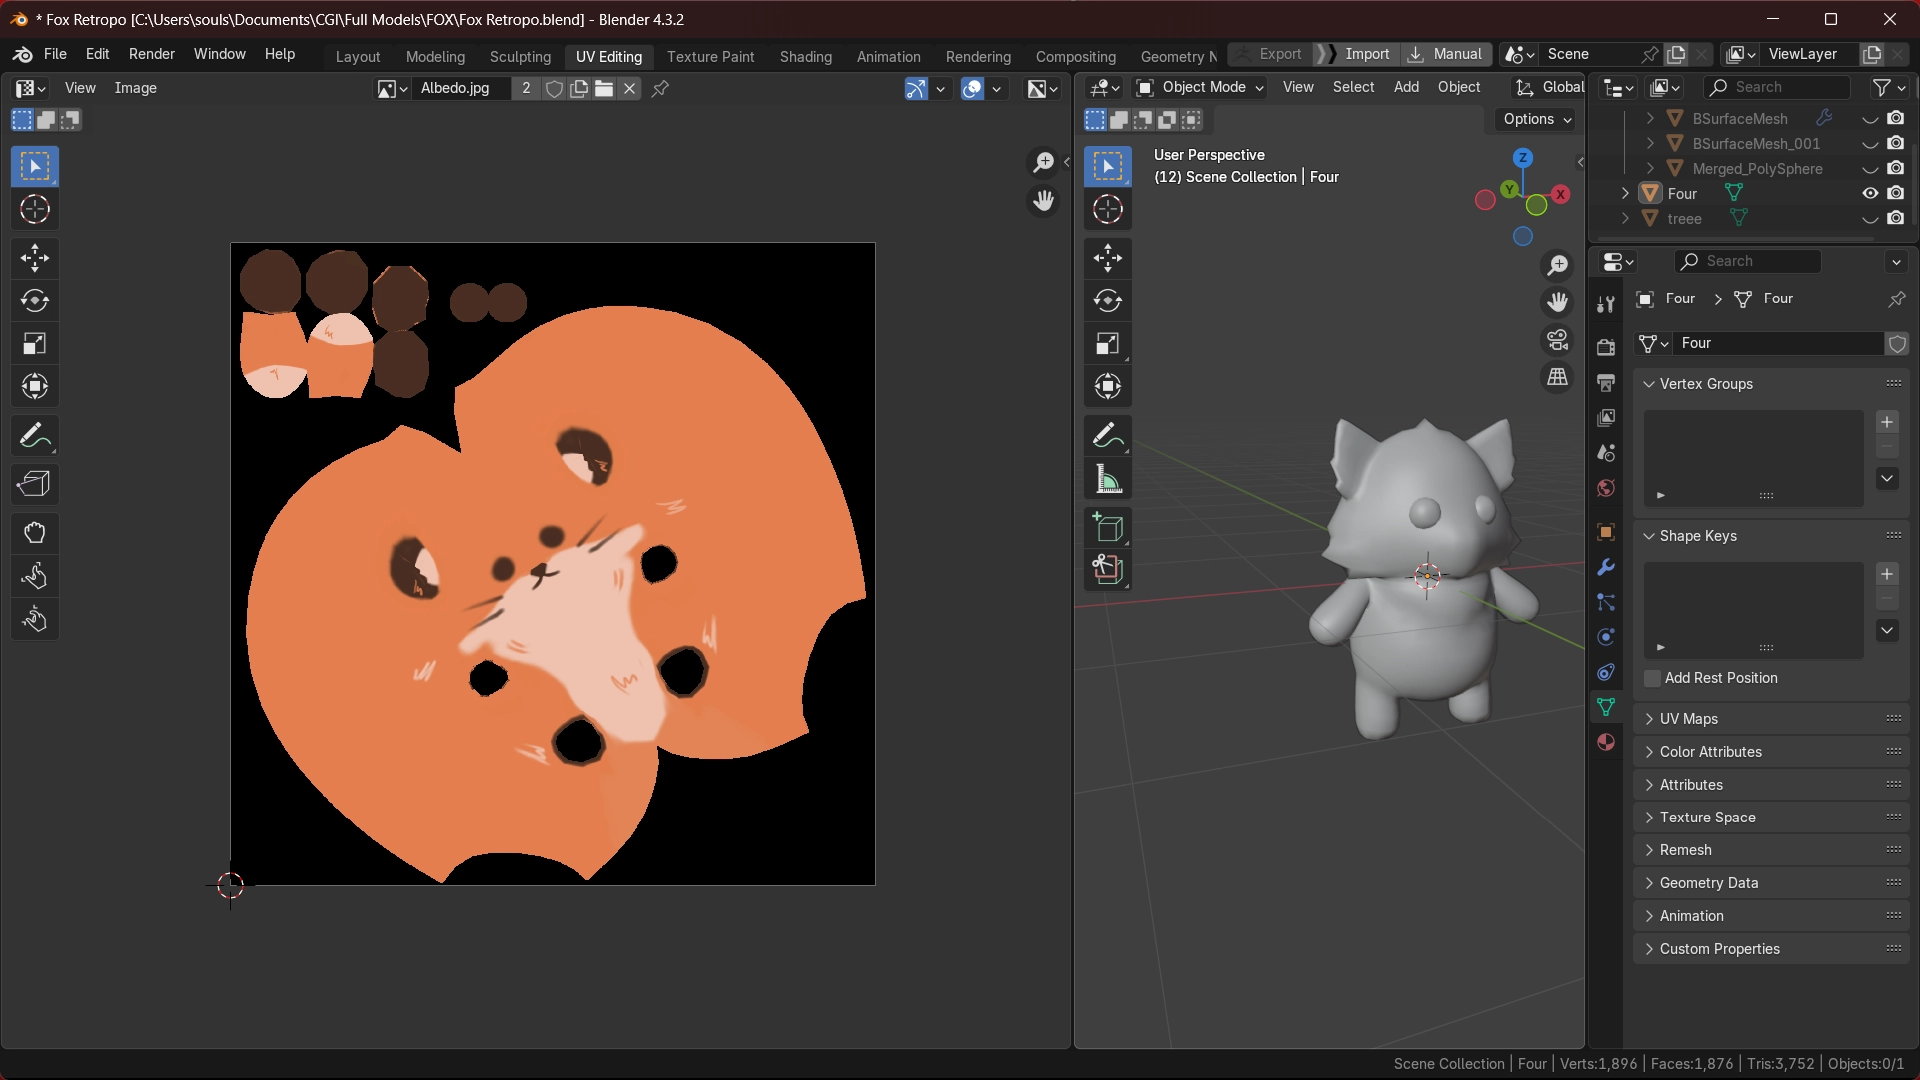Switch to the Texture Paint workspace tab

710,56
